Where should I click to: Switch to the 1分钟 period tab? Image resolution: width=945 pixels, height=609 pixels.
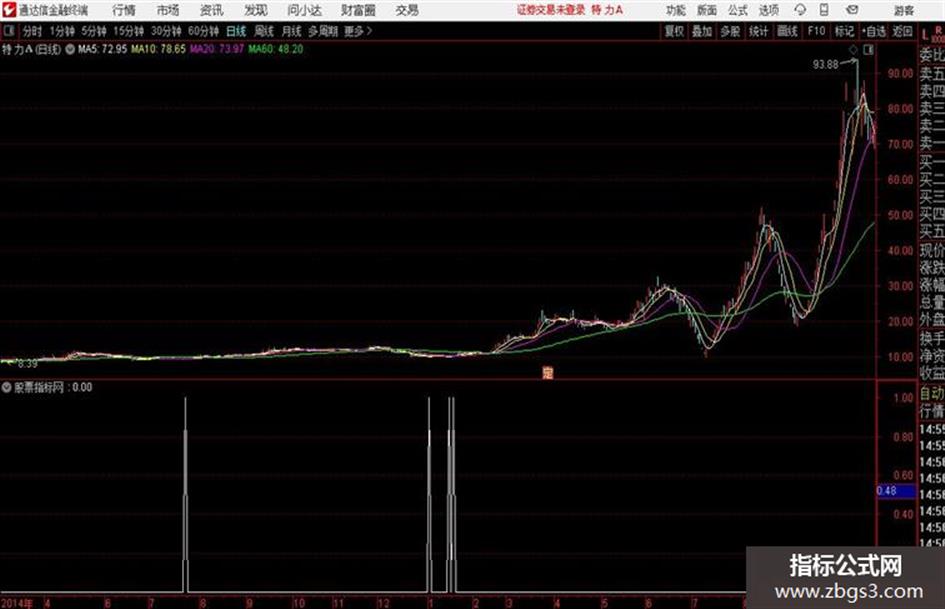[x=62, y=31]
